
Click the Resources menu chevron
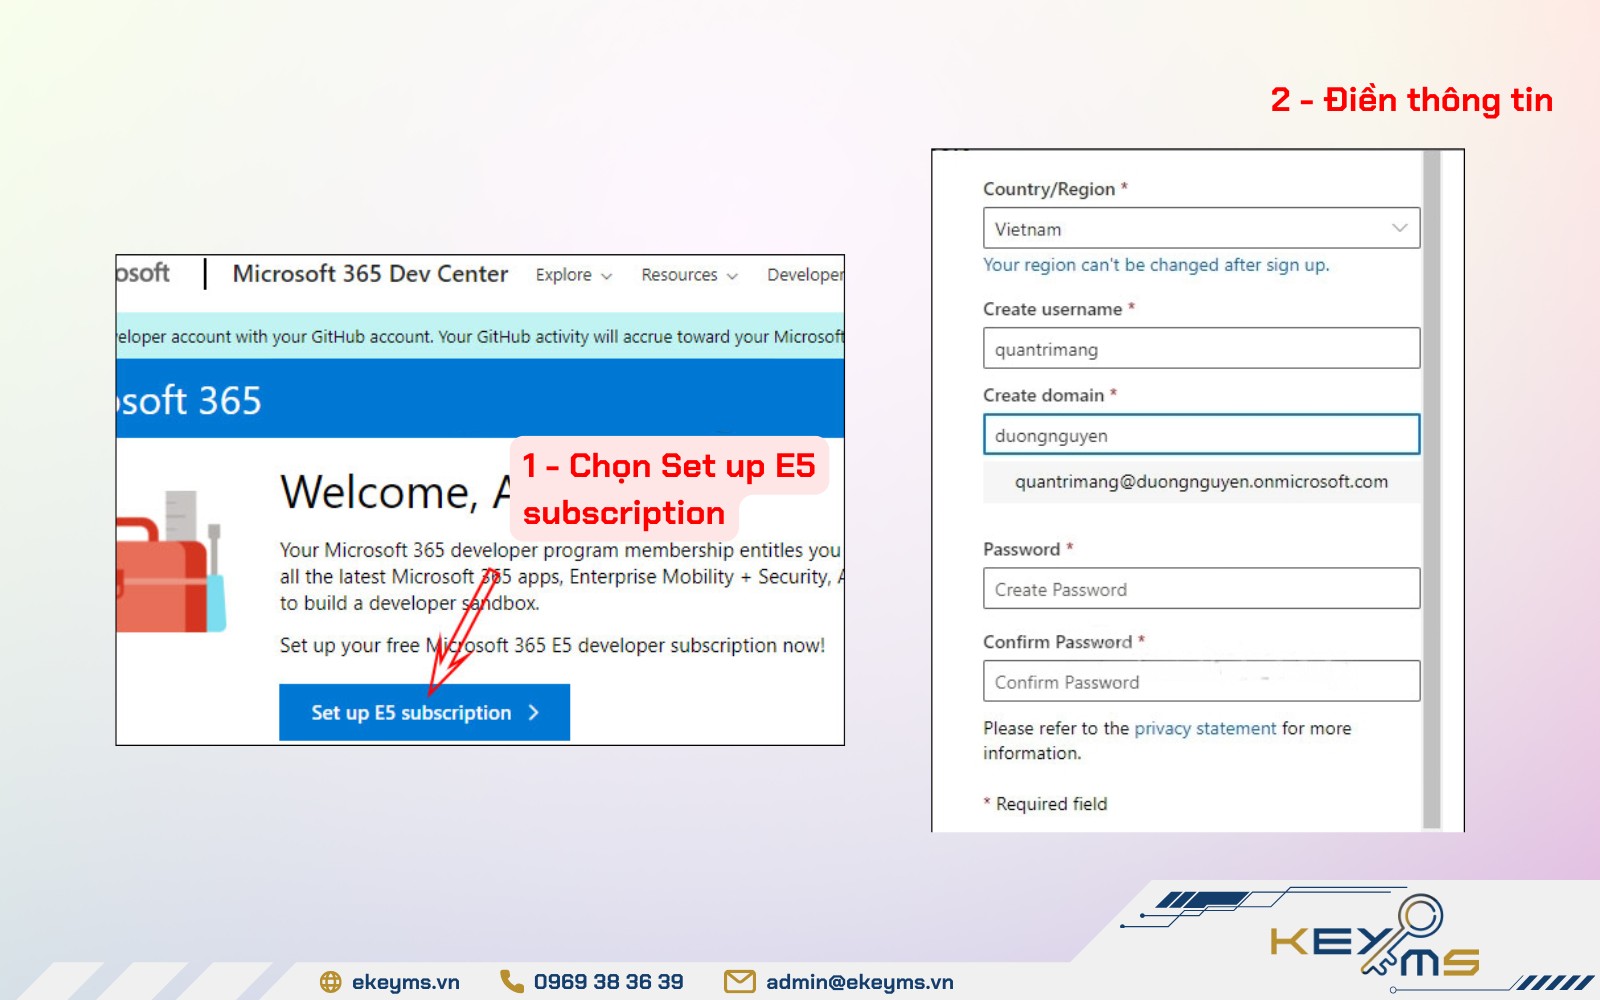point(732,276)
